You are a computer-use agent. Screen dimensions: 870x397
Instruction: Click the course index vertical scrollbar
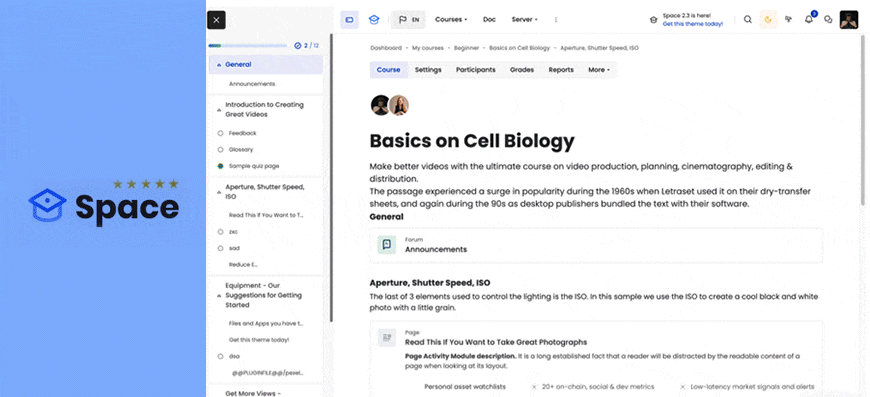point(331,177)
